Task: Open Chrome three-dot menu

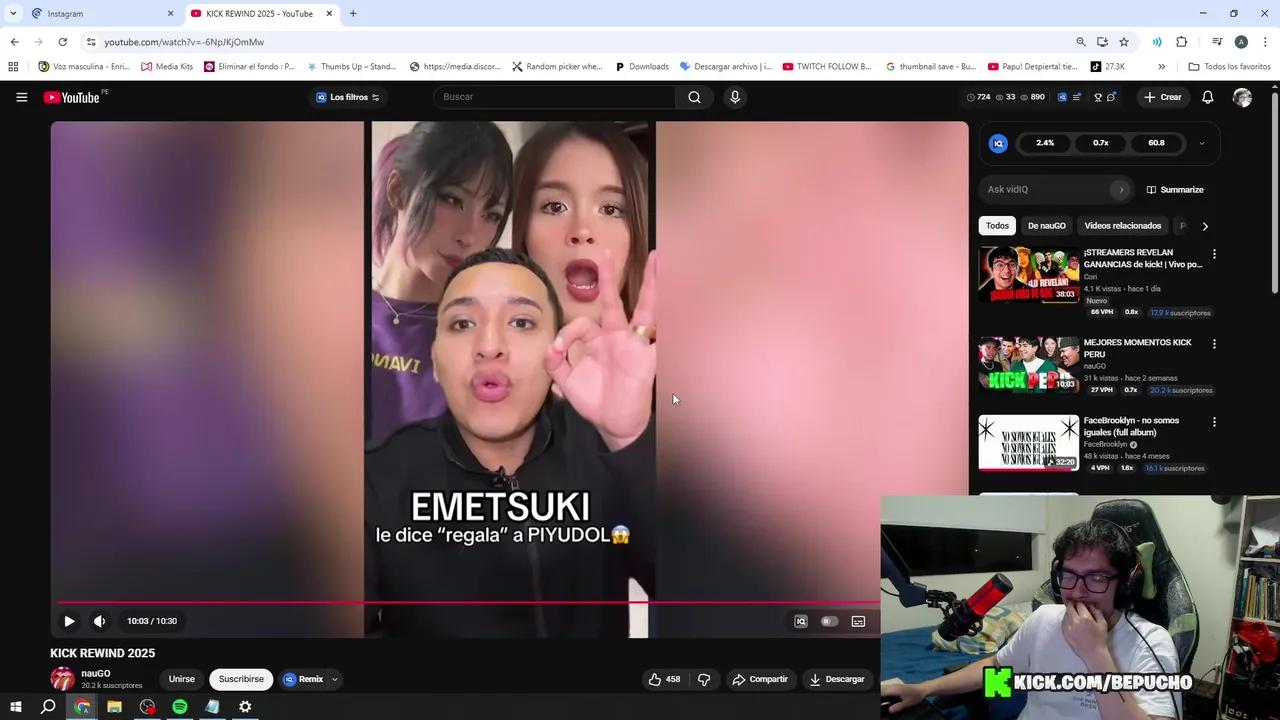Action: 1266,42
